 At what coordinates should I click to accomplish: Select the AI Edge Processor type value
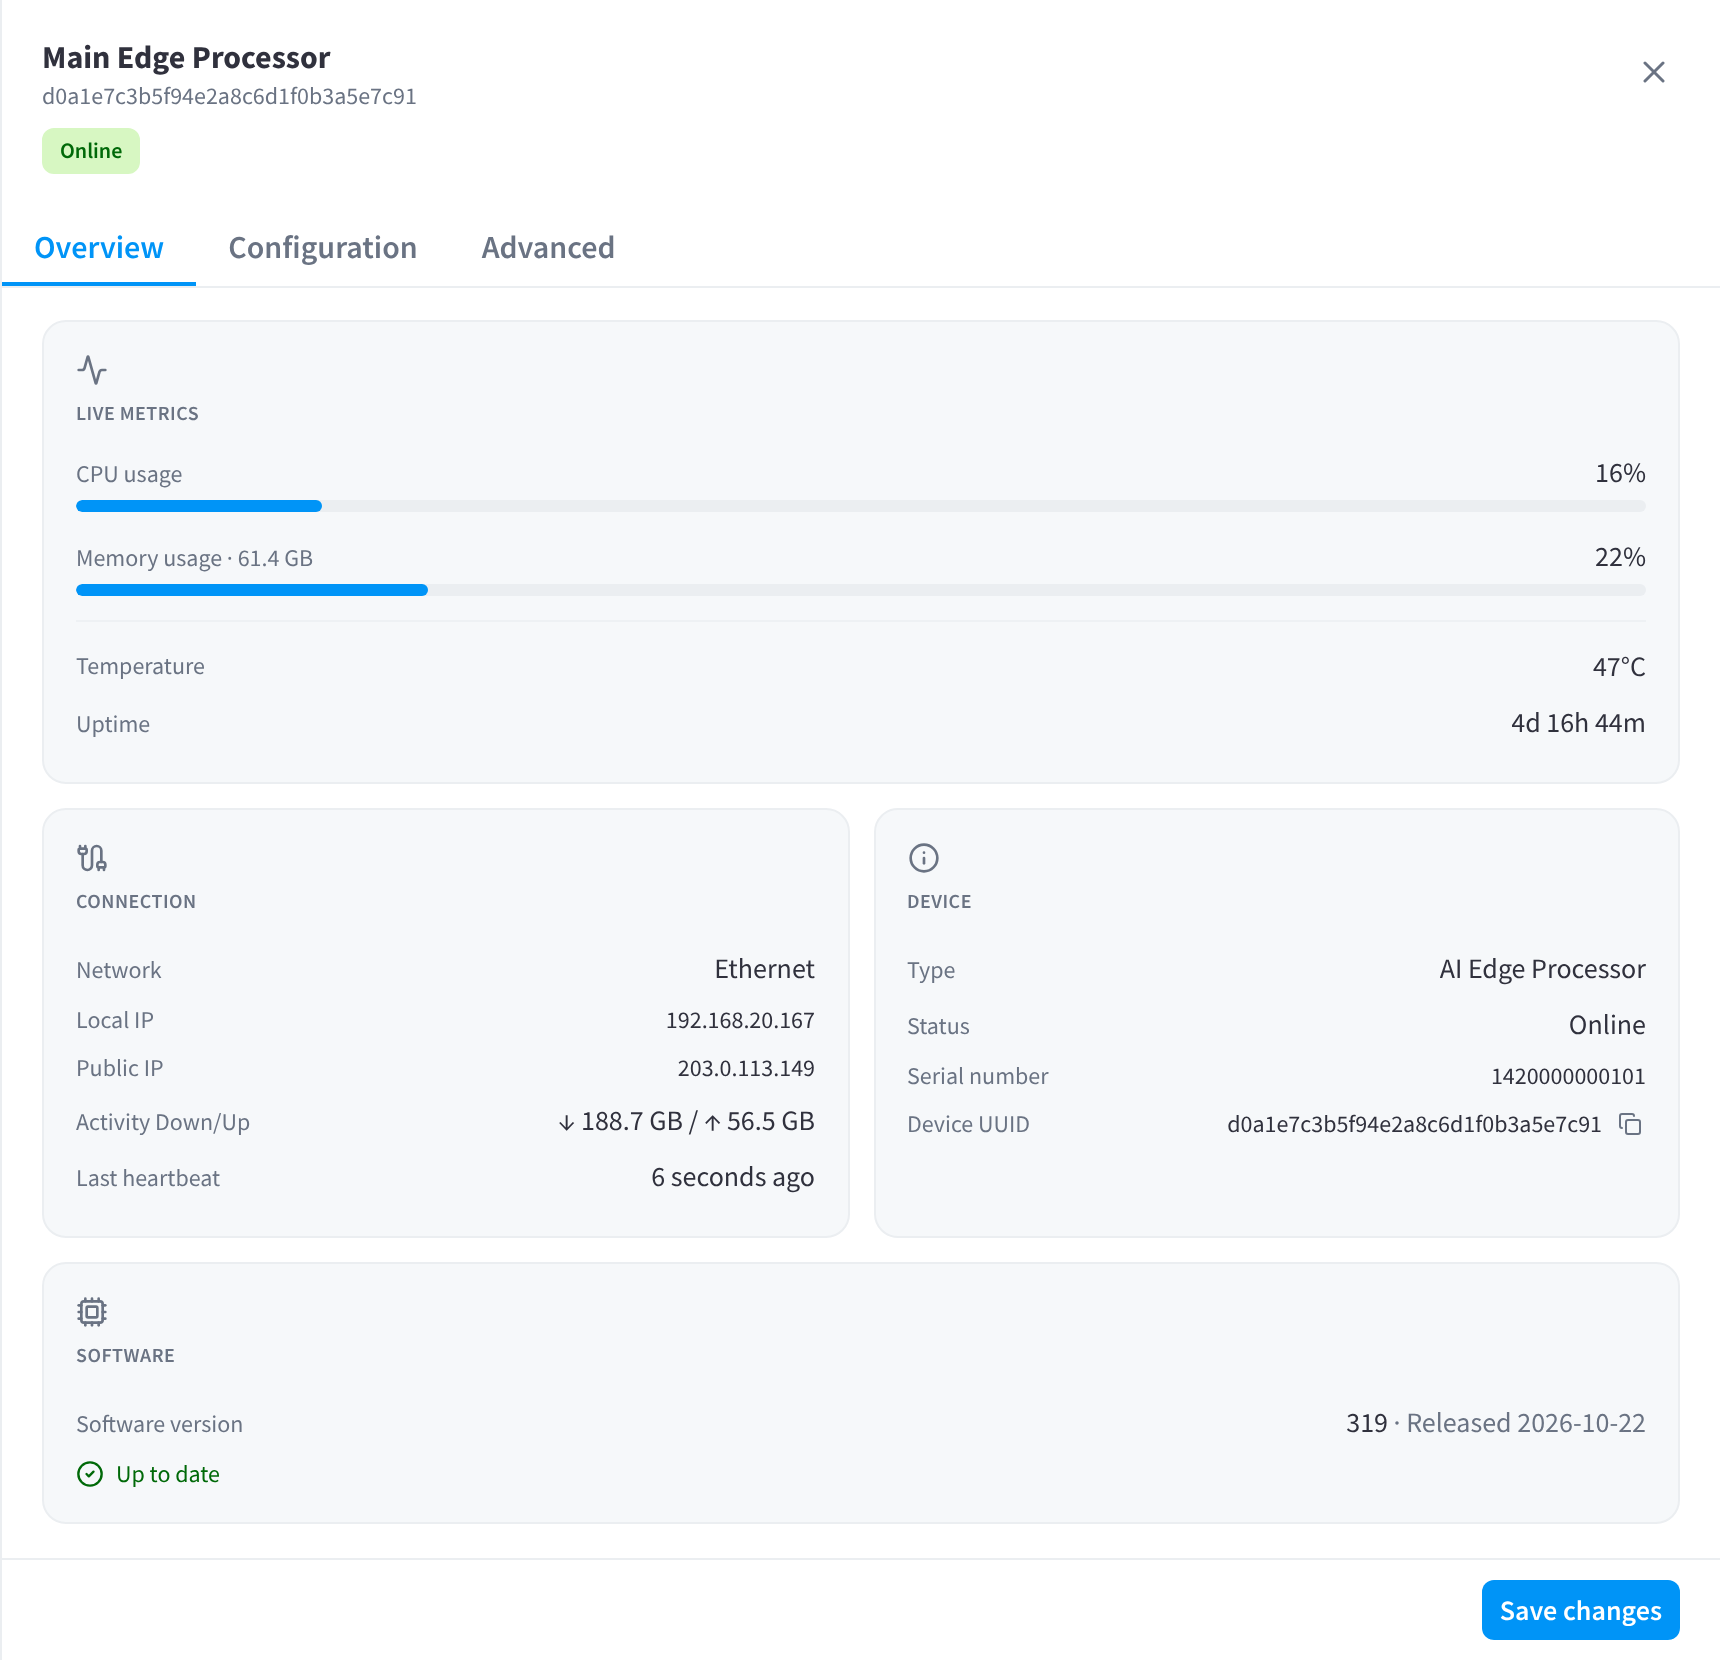point(1542,969)
